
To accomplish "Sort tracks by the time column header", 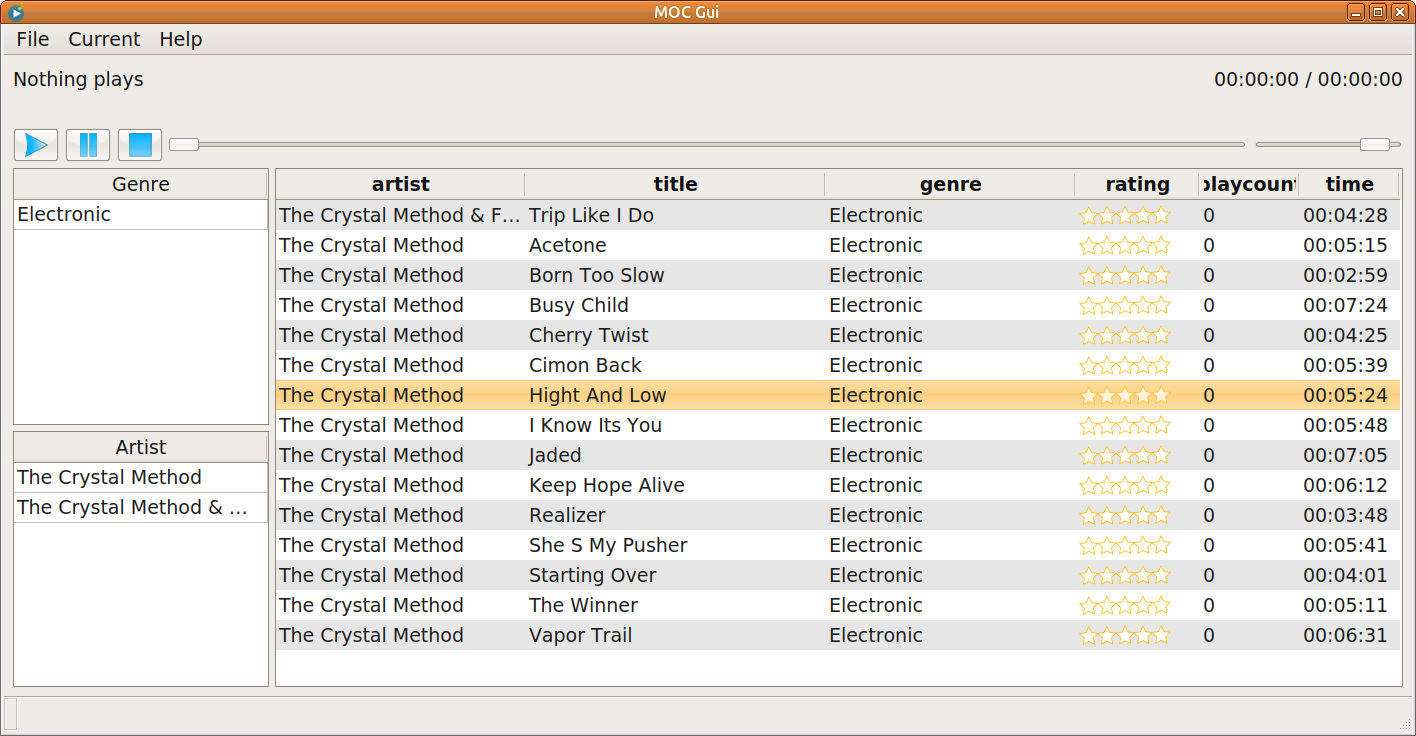I will (1349, 184).
